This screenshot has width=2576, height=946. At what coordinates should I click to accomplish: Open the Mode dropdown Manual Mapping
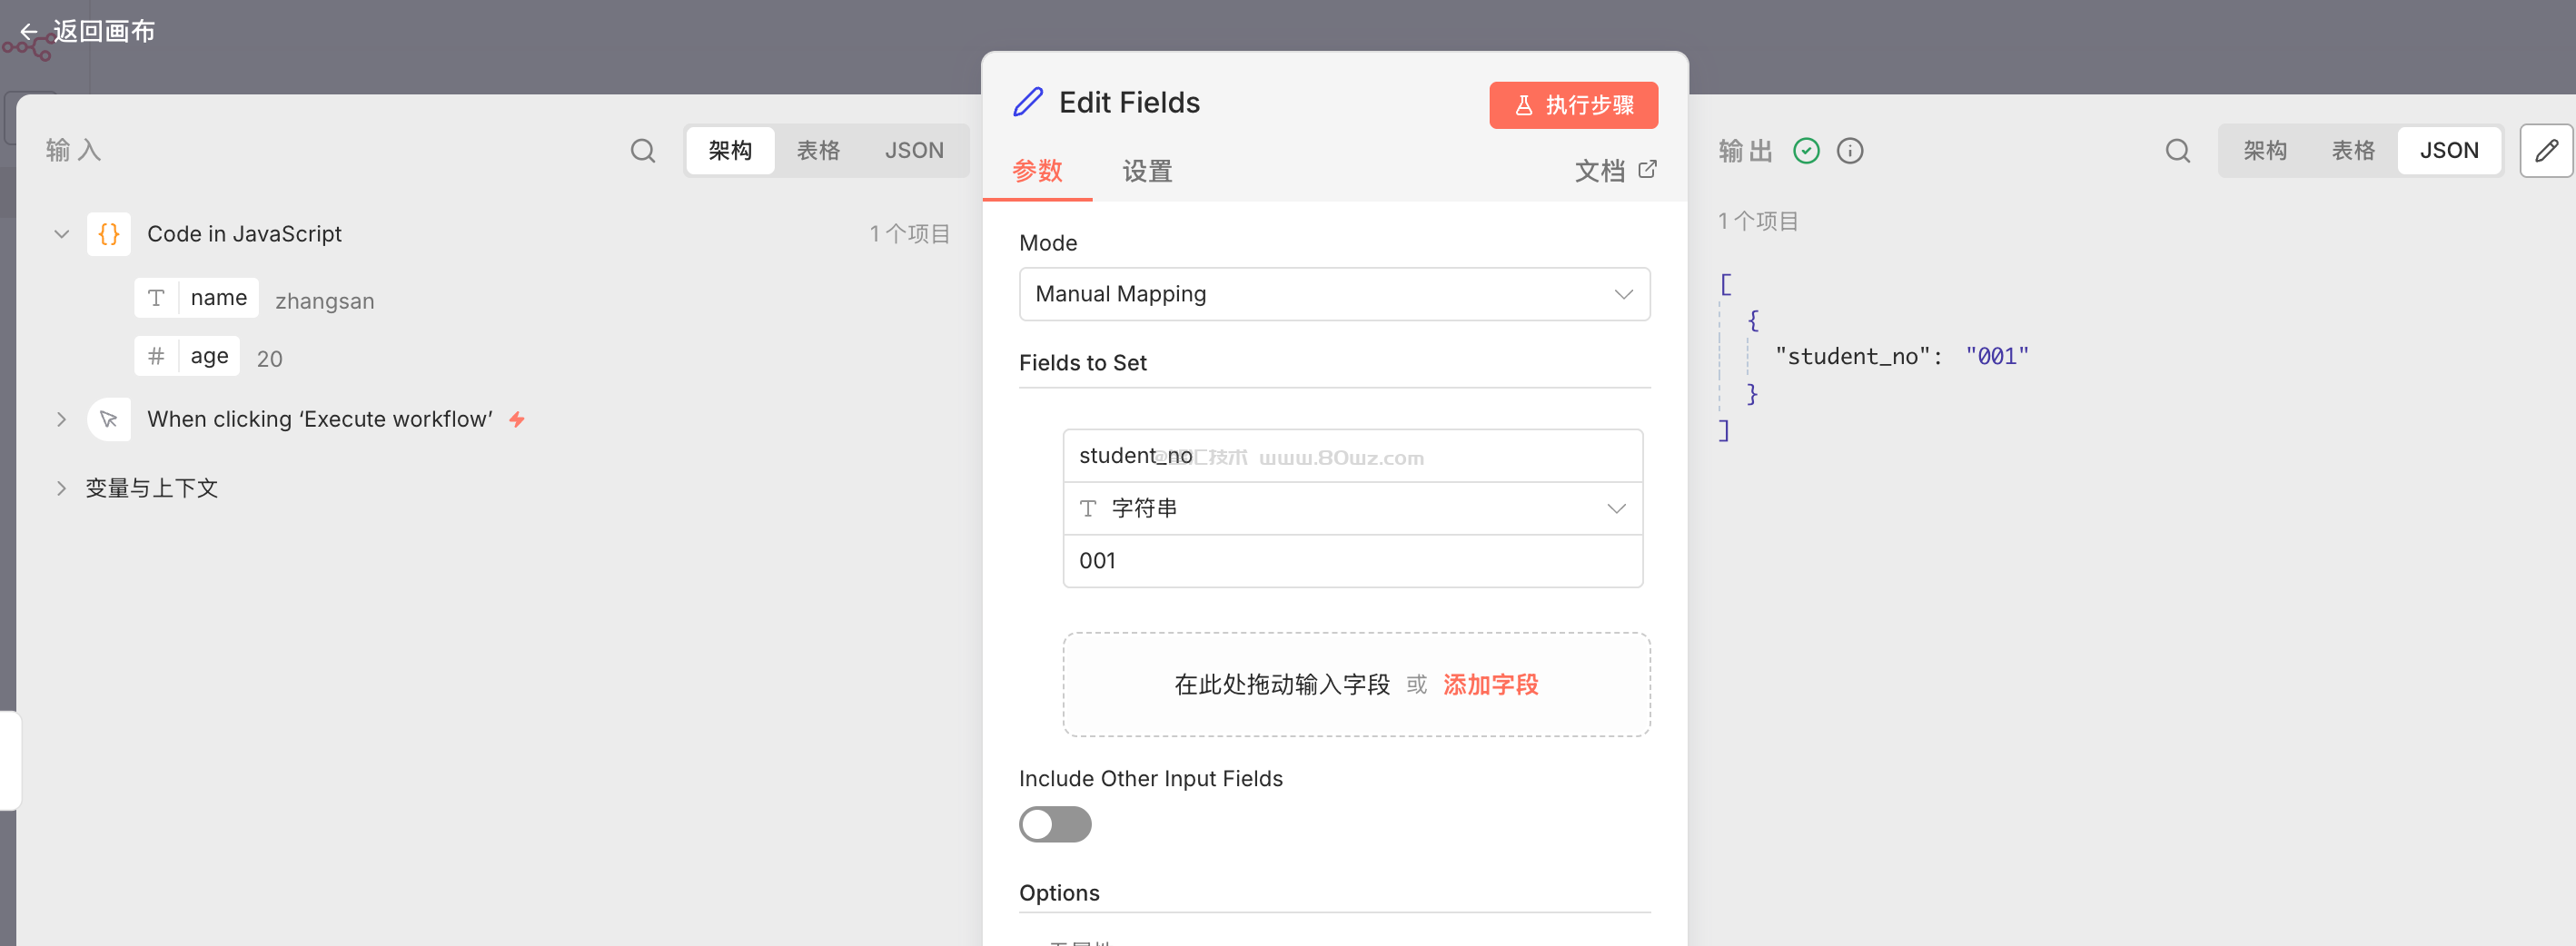coord(1333,294)
